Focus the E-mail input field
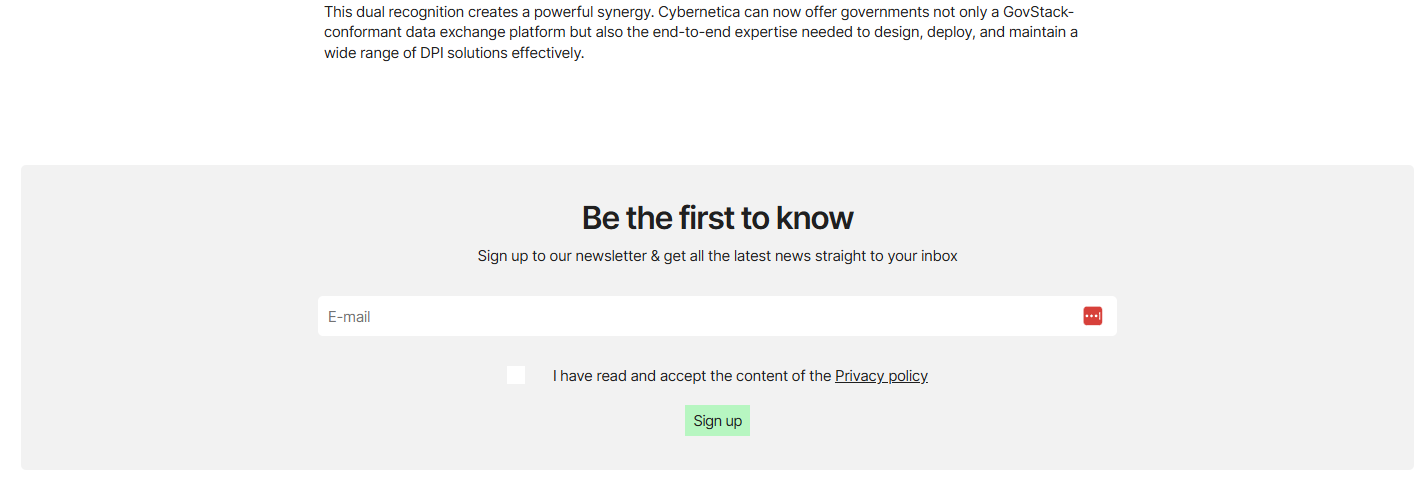The width and height of the screenshot is (1427, 481). 700,316
